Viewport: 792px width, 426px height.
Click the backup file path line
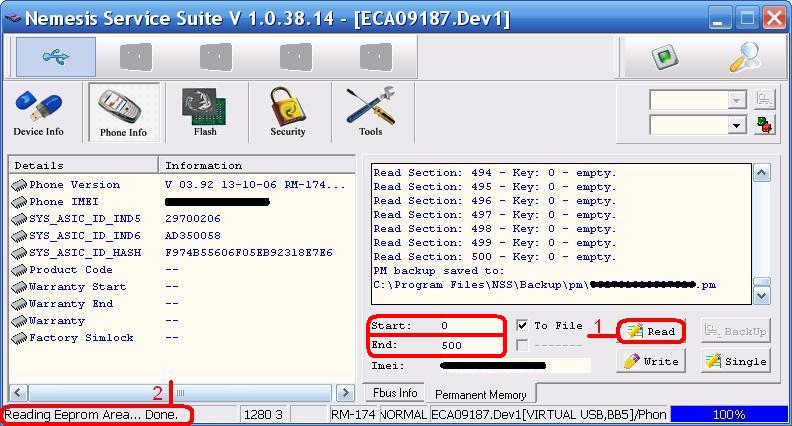pyautogui.click(x=544, y=285)
